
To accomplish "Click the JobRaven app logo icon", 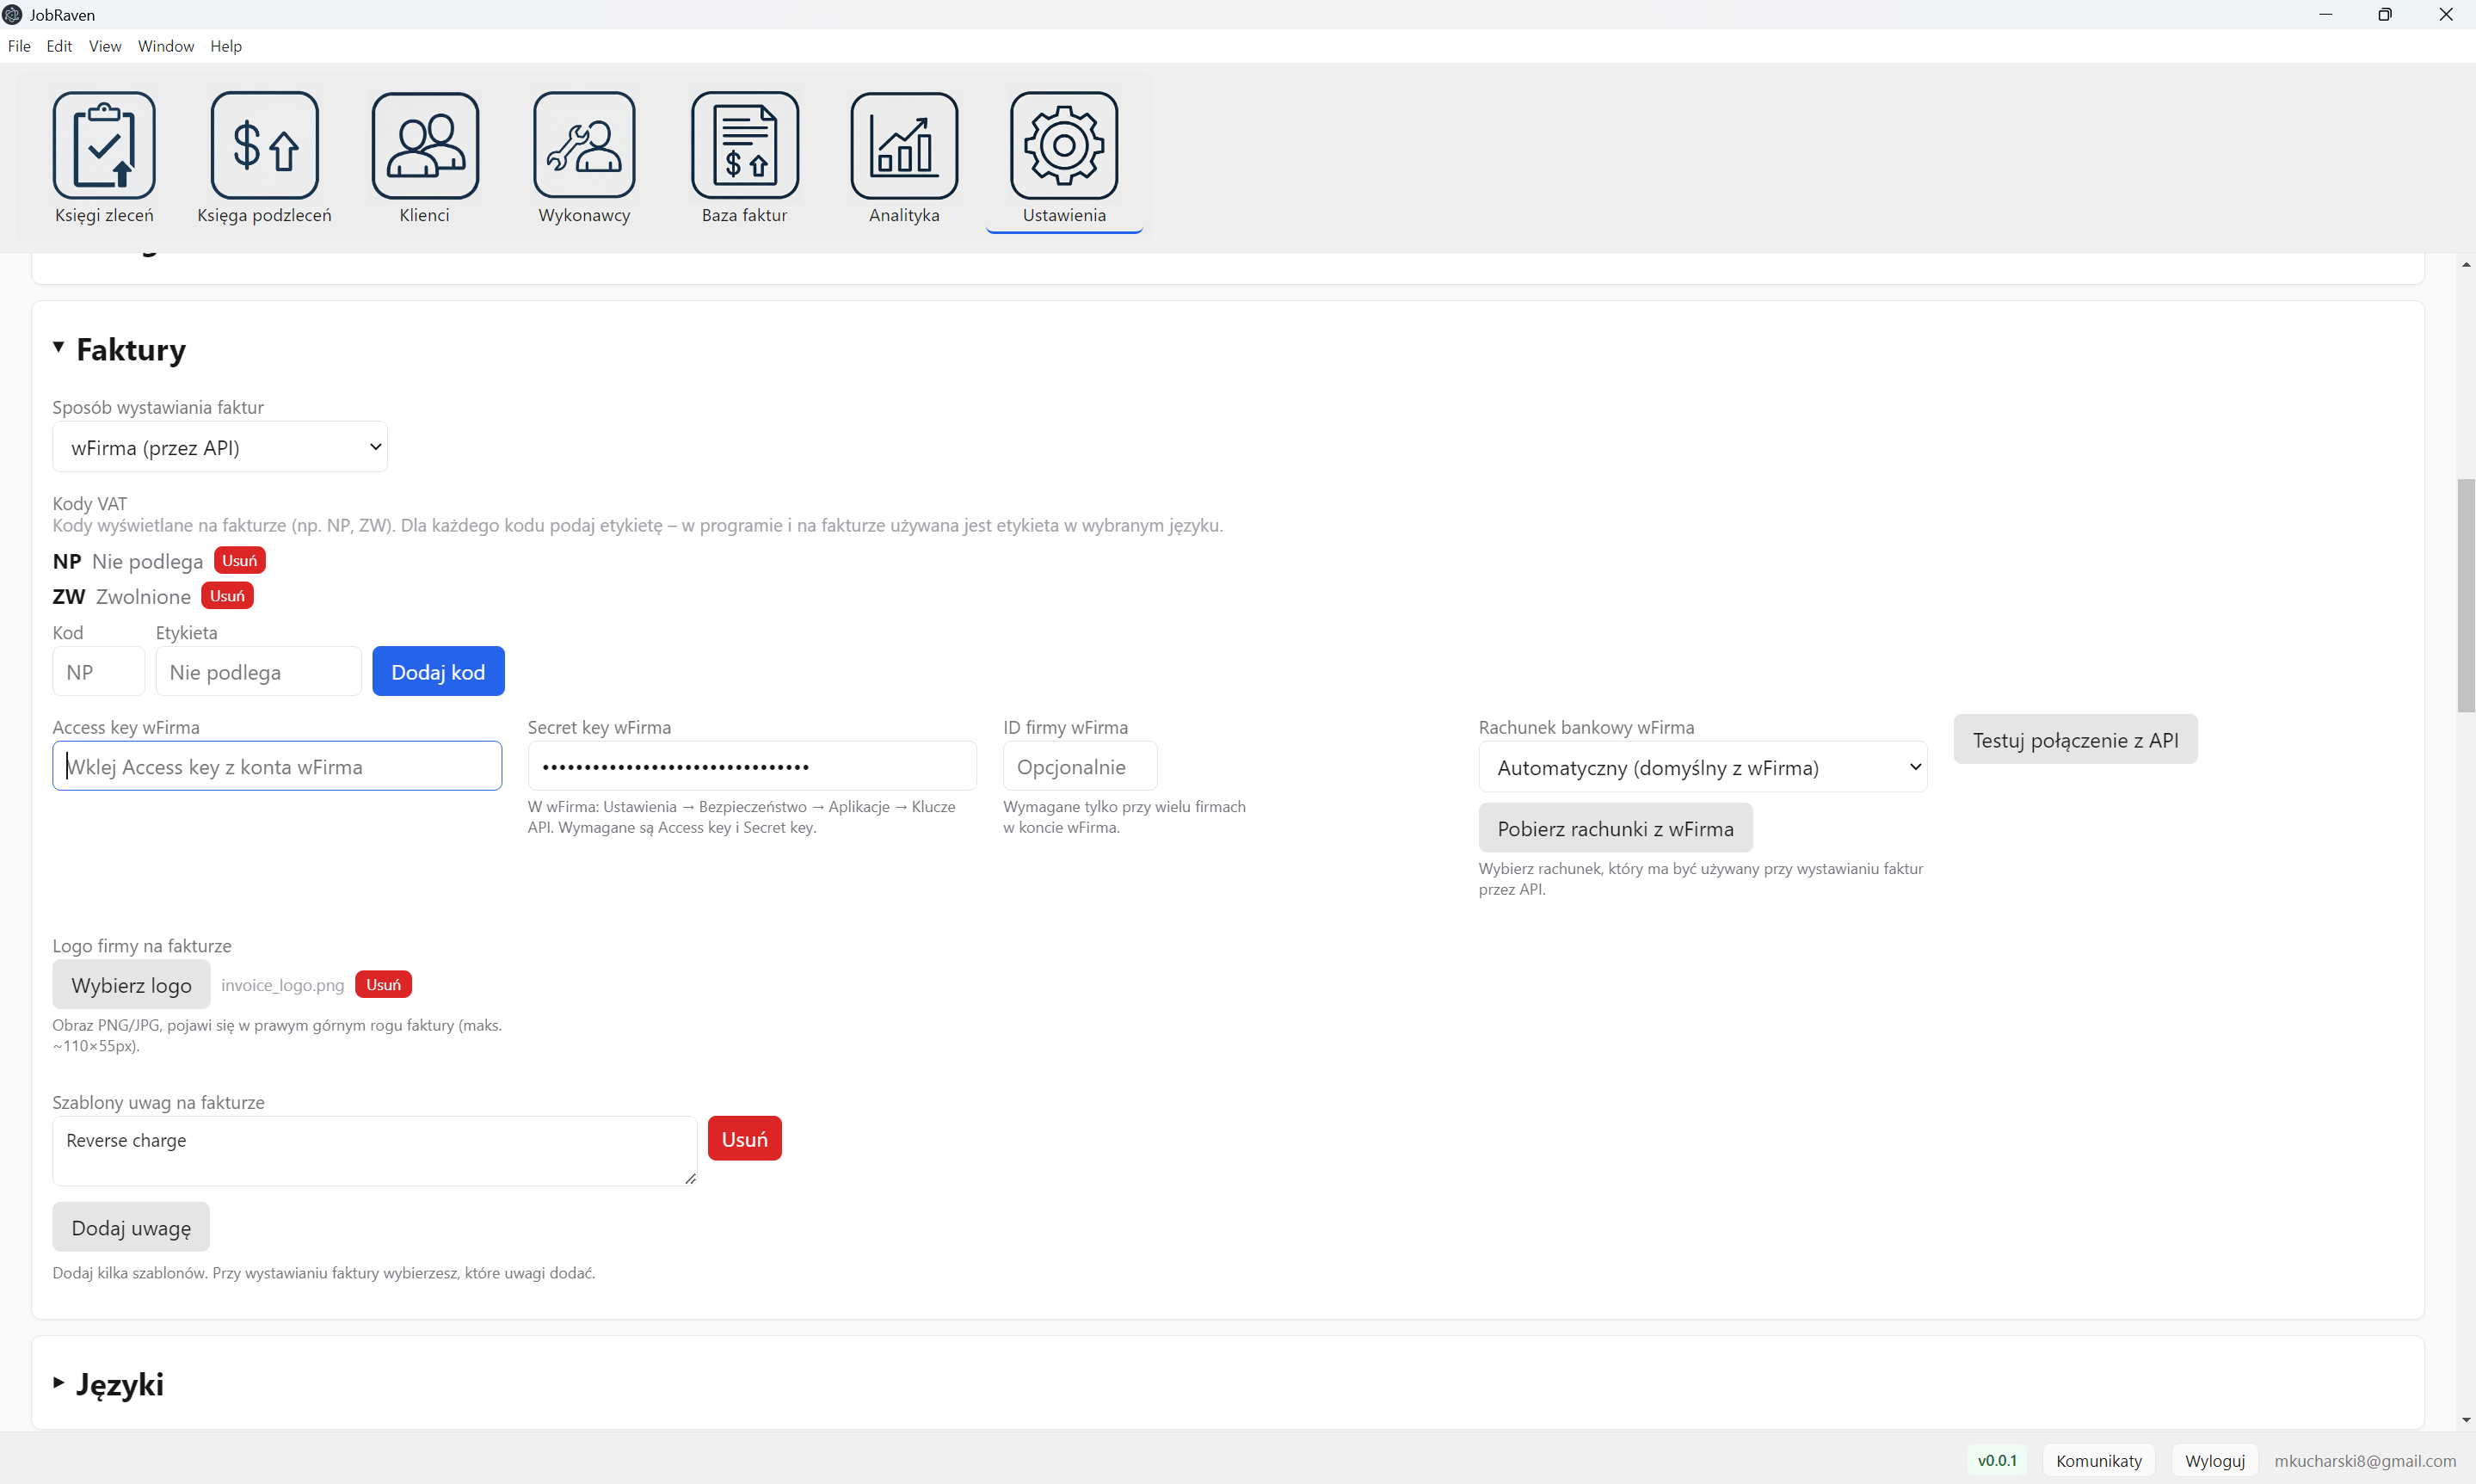I will (12, 14).
